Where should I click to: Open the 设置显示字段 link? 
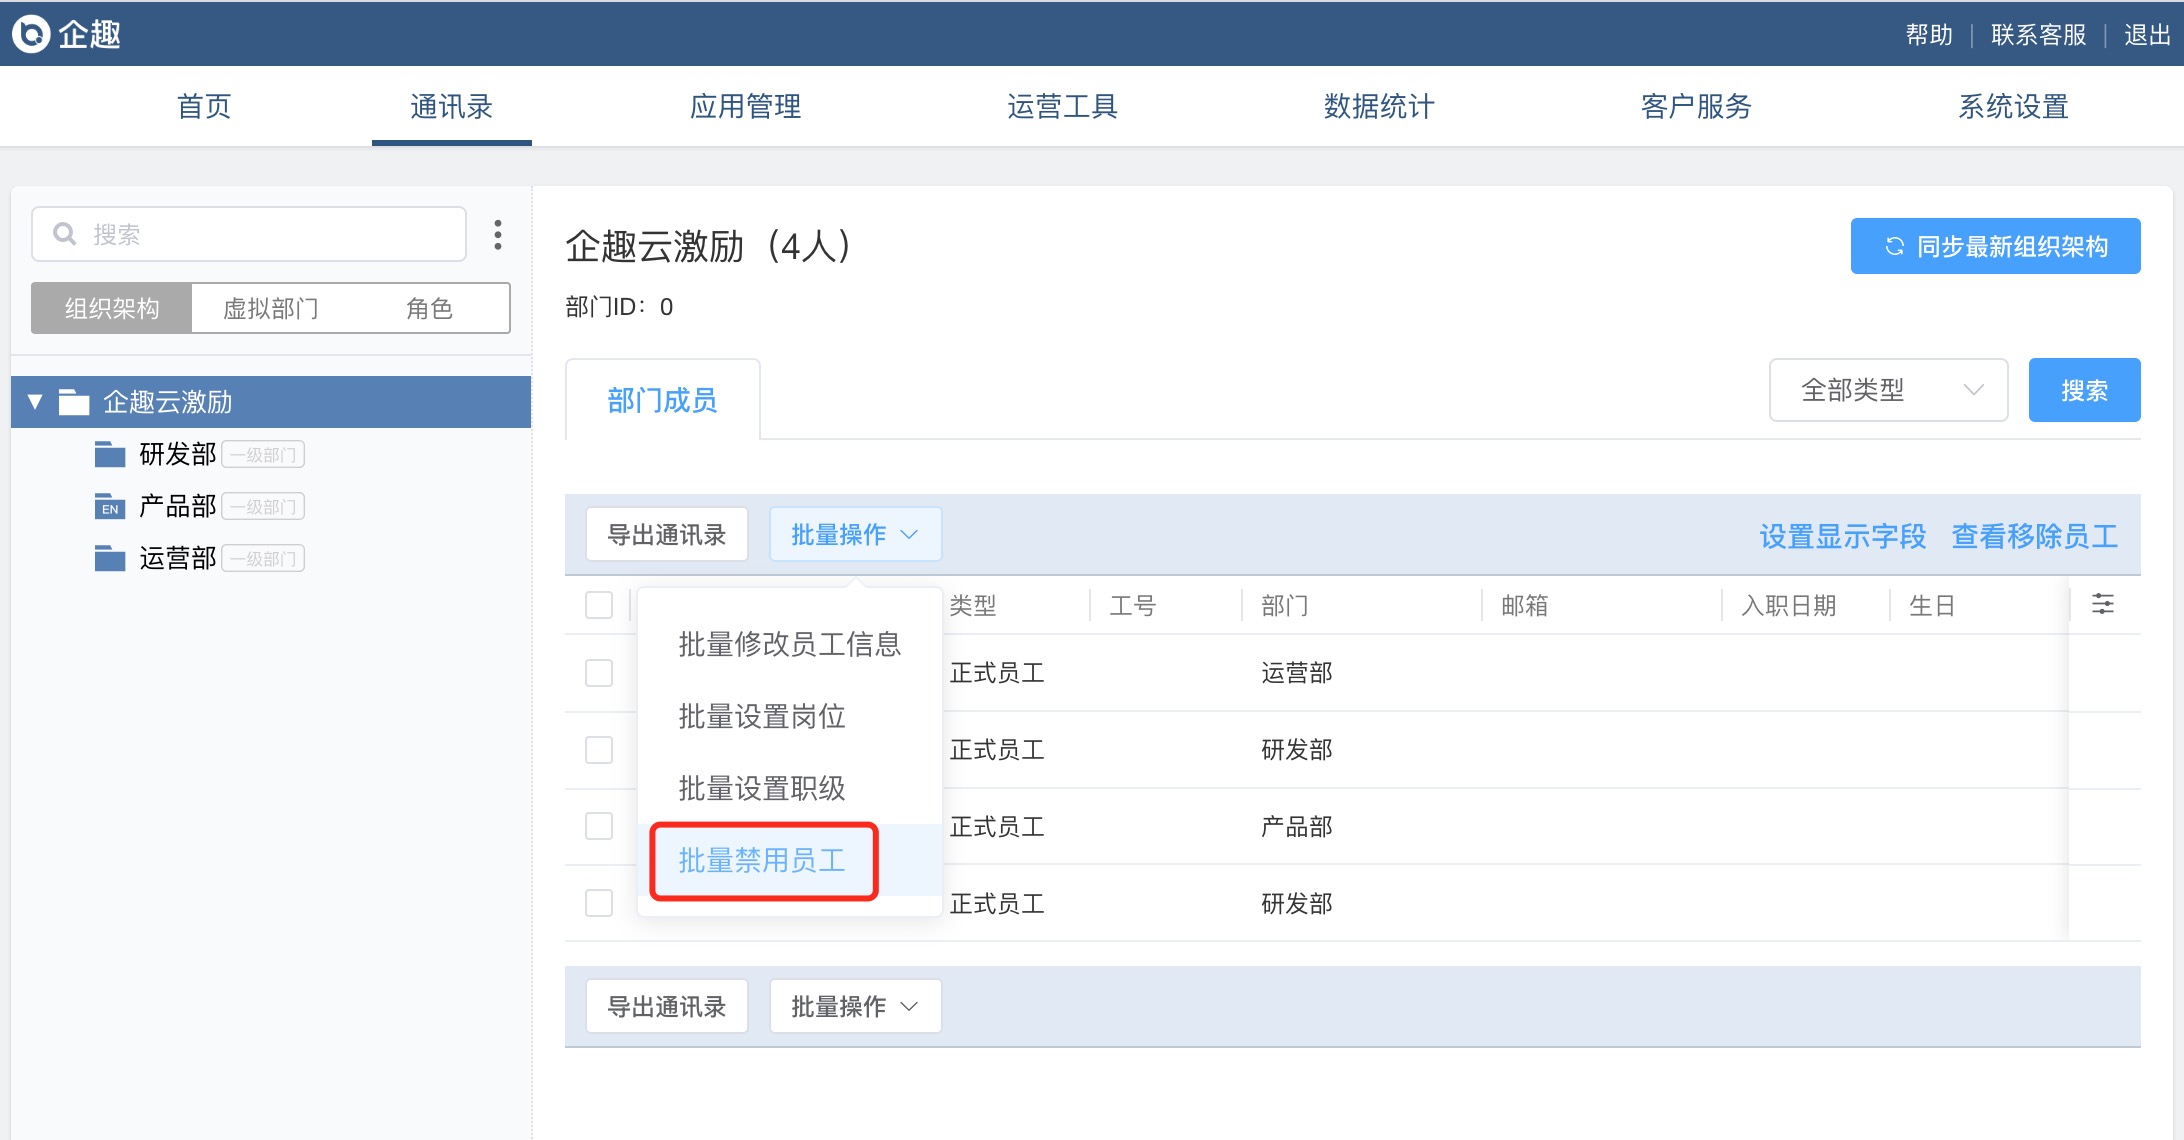click(1842, 536)
